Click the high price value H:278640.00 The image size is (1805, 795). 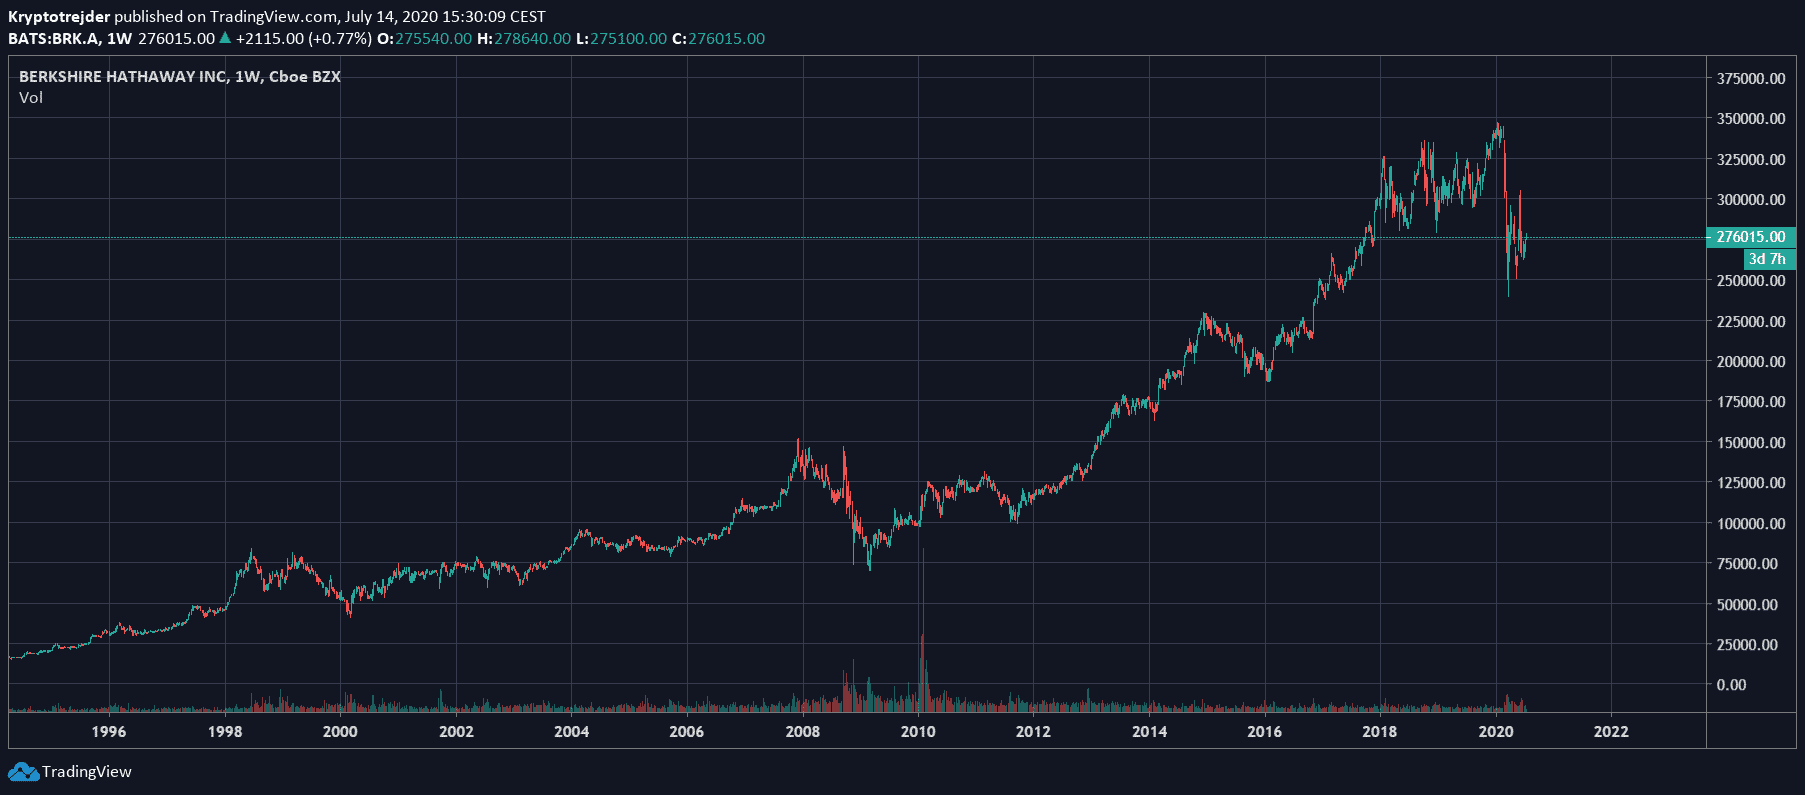(x=524, y=38)
